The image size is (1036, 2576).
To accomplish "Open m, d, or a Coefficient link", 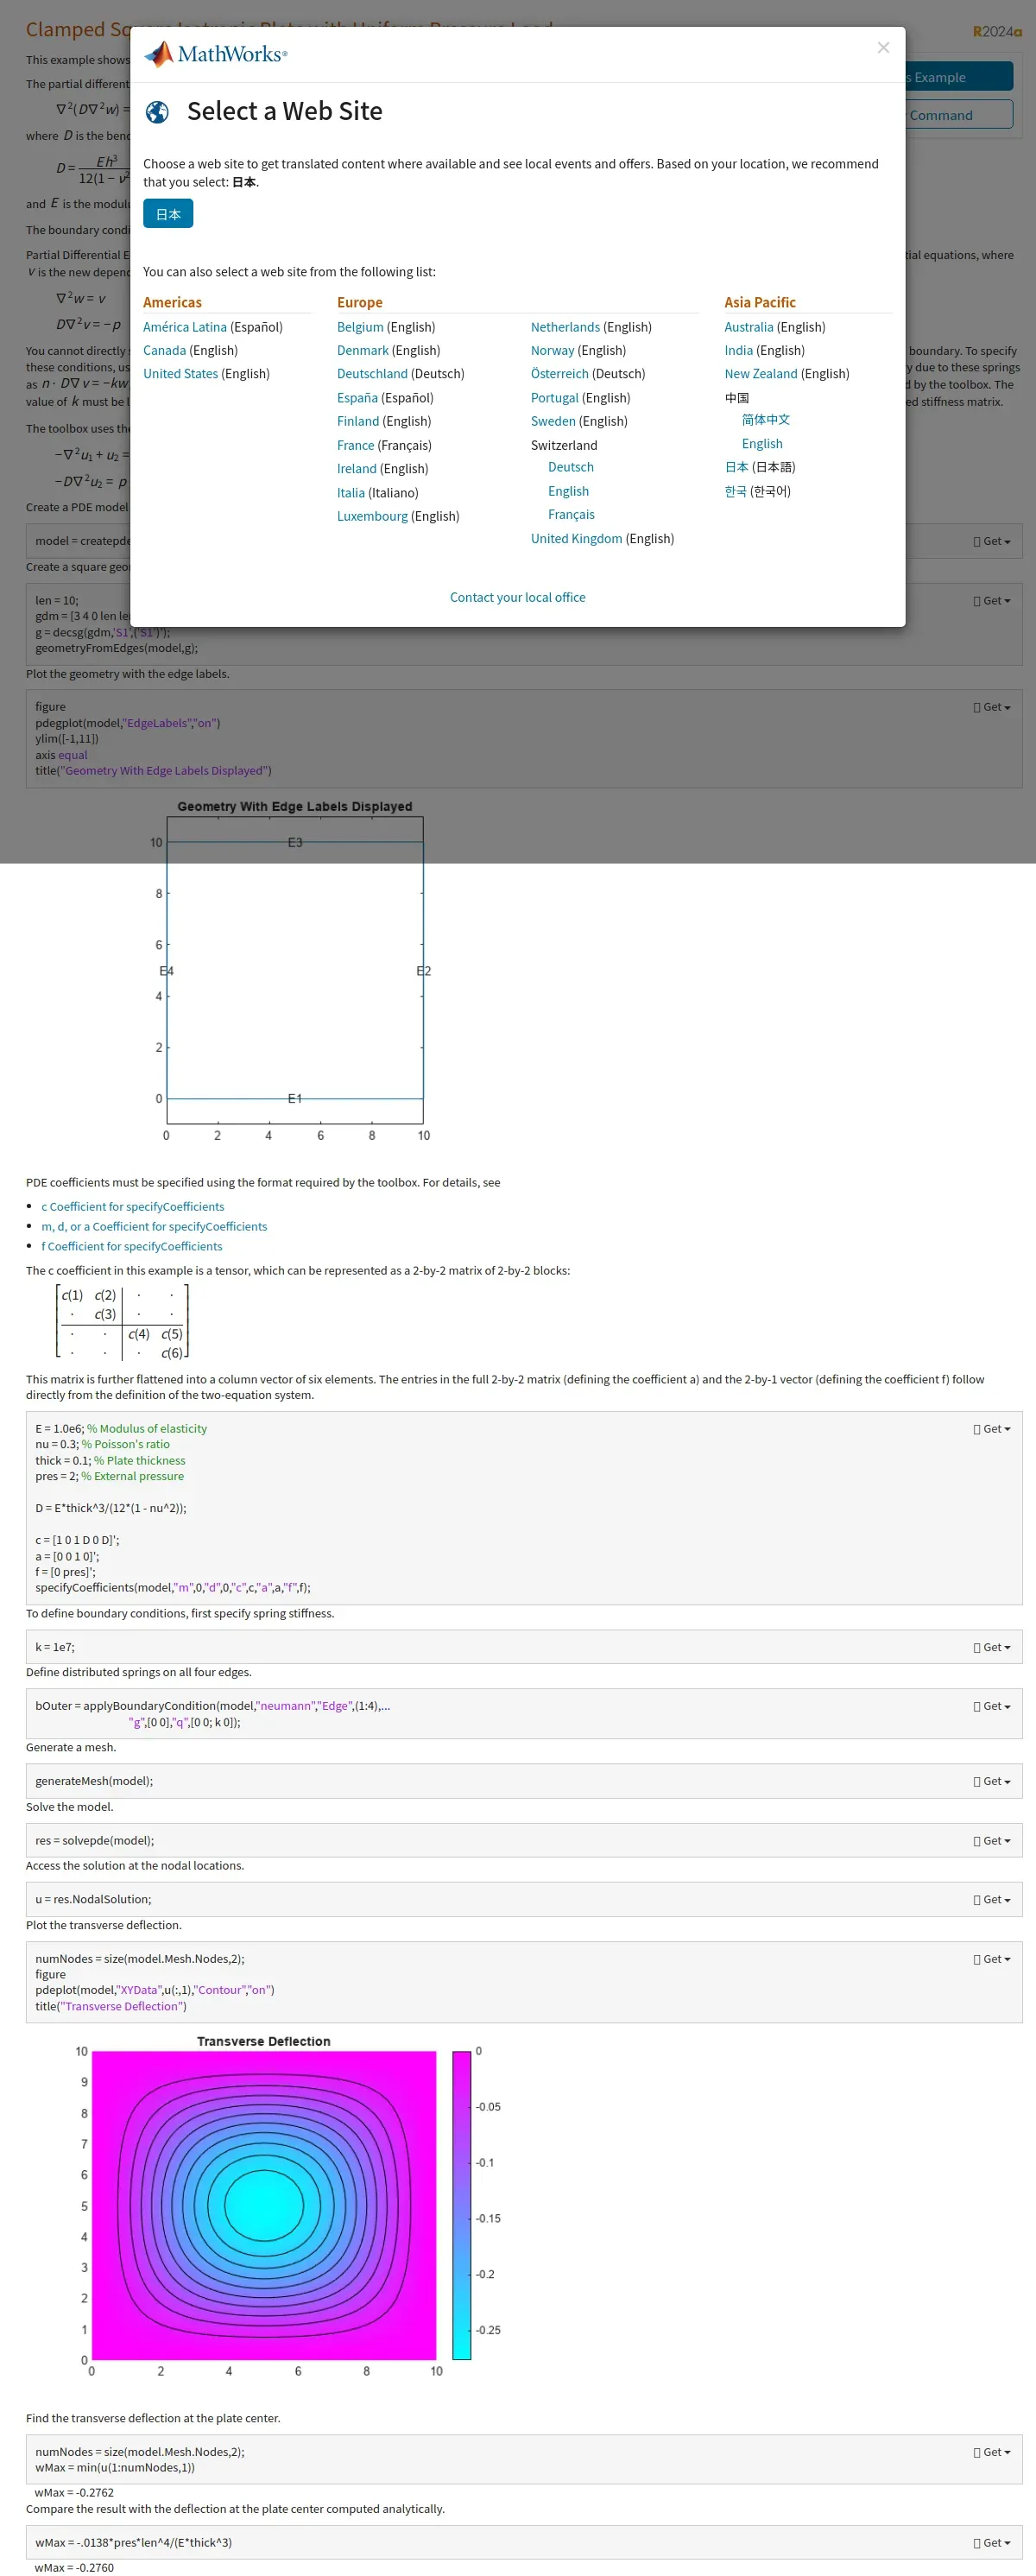I will coord(154,1226).
